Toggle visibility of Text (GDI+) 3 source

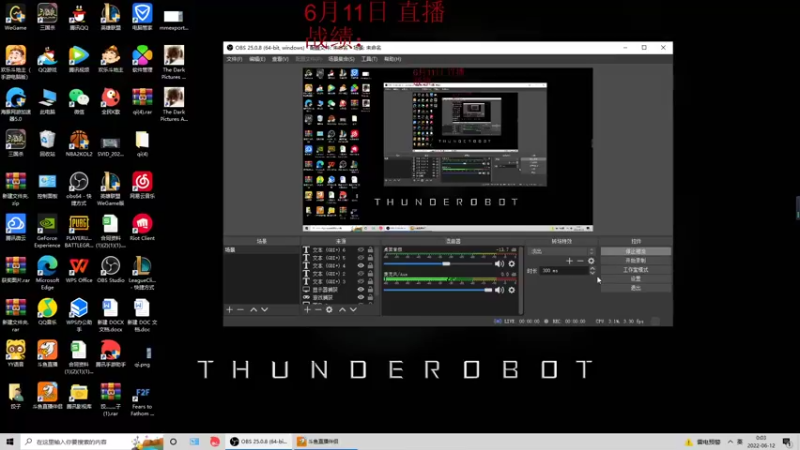pyautogui.click(x=361, y=282)
